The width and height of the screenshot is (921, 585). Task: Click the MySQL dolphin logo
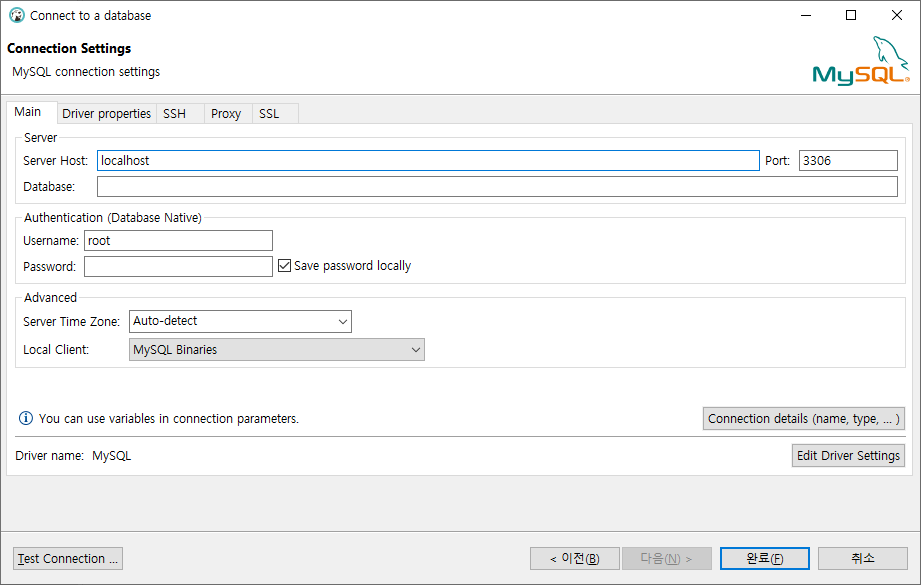(861, 60)
